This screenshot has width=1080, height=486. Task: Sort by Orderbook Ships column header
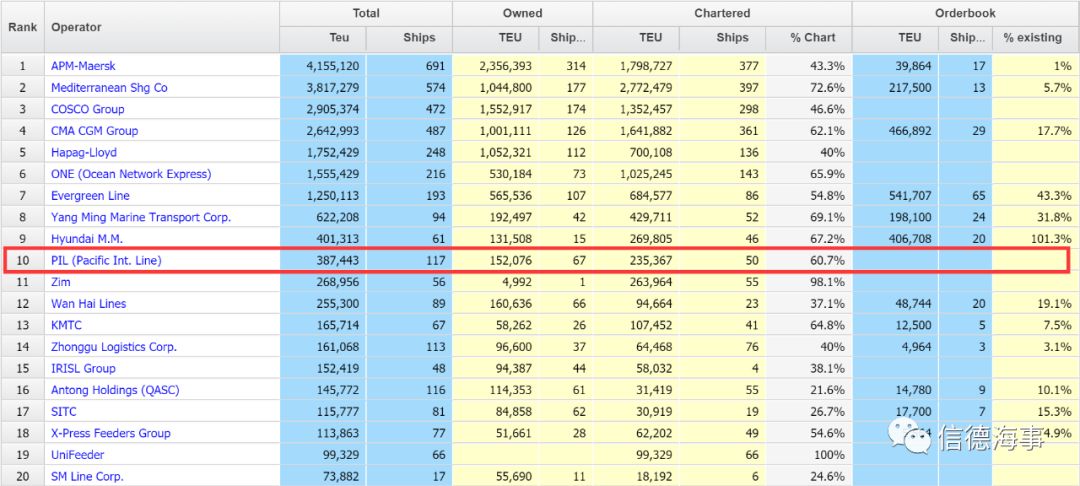[x=966, y=38]
